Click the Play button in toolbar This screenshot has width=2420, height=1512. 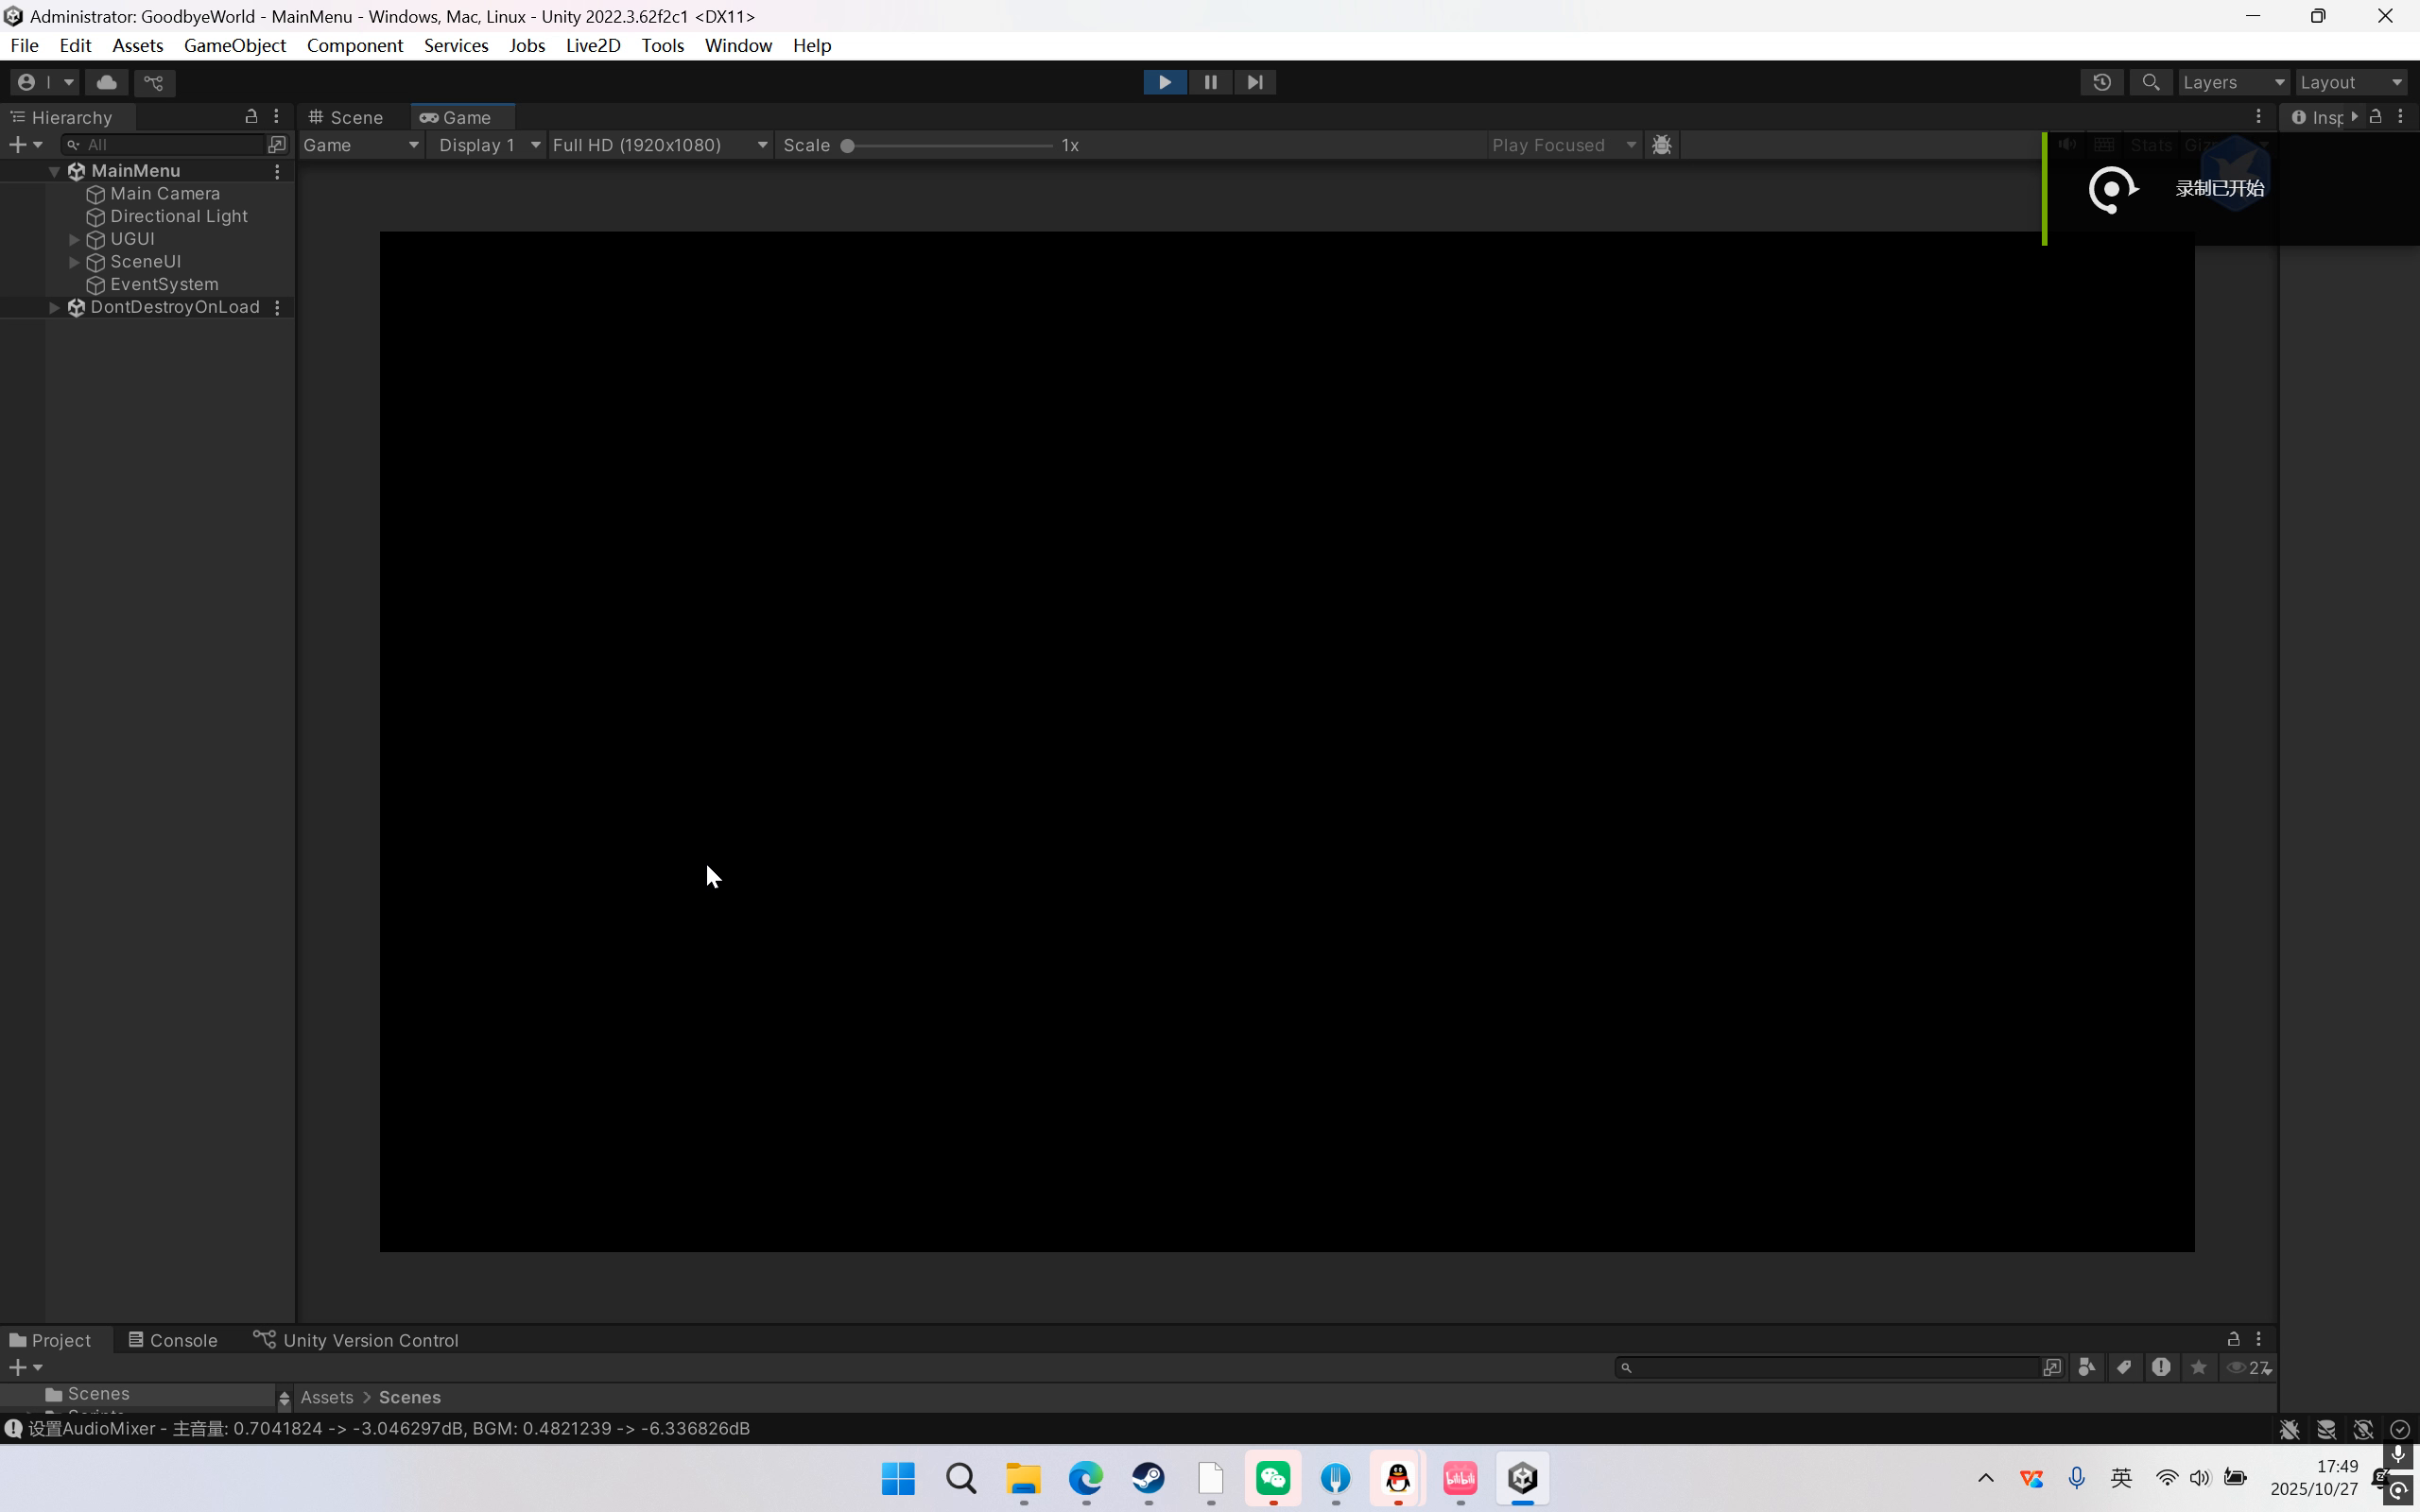click(x=1164, y=82)
